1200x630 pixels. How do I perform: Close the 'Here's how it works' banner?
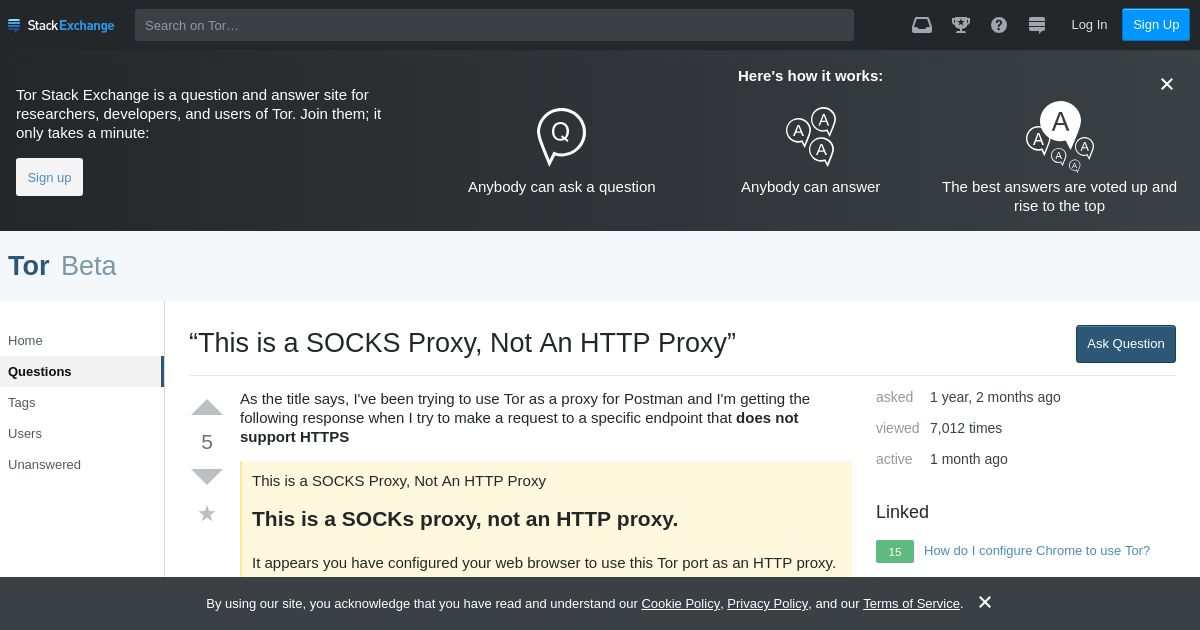pos(1166,84)
